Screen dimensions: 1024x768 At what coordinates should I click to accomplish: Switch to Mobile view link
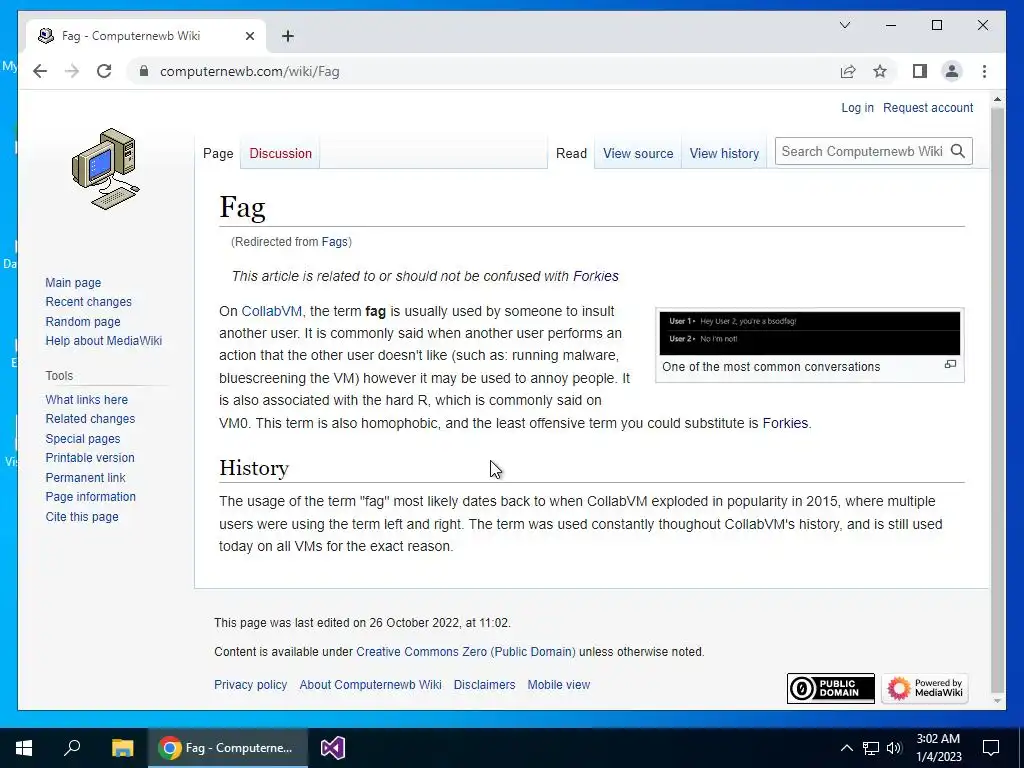558,684
